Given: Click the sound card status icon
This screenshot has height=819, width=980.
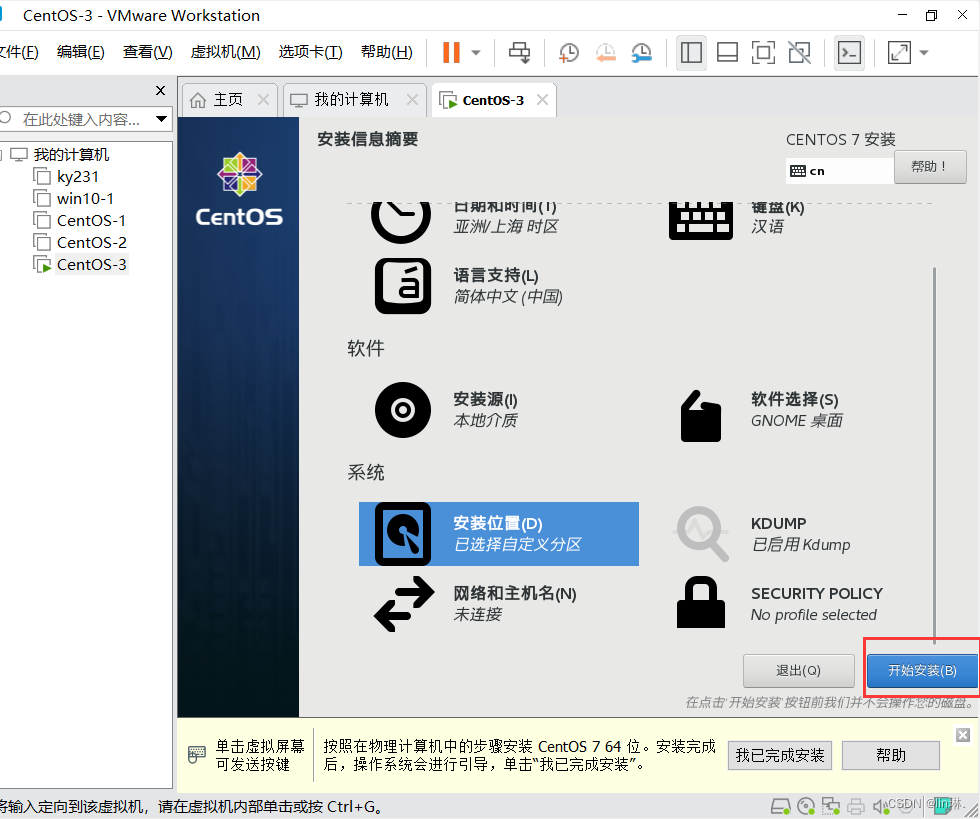Looking at the screenshot, I should [880, 806].
